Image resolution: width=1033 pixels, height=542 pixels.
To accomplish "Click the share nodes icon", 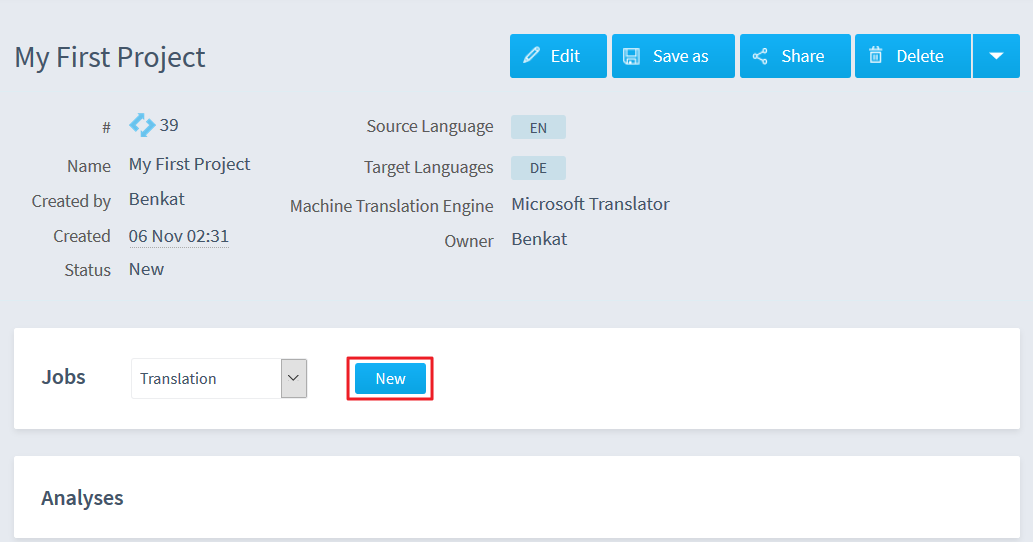I will click(x=760, y=56).
